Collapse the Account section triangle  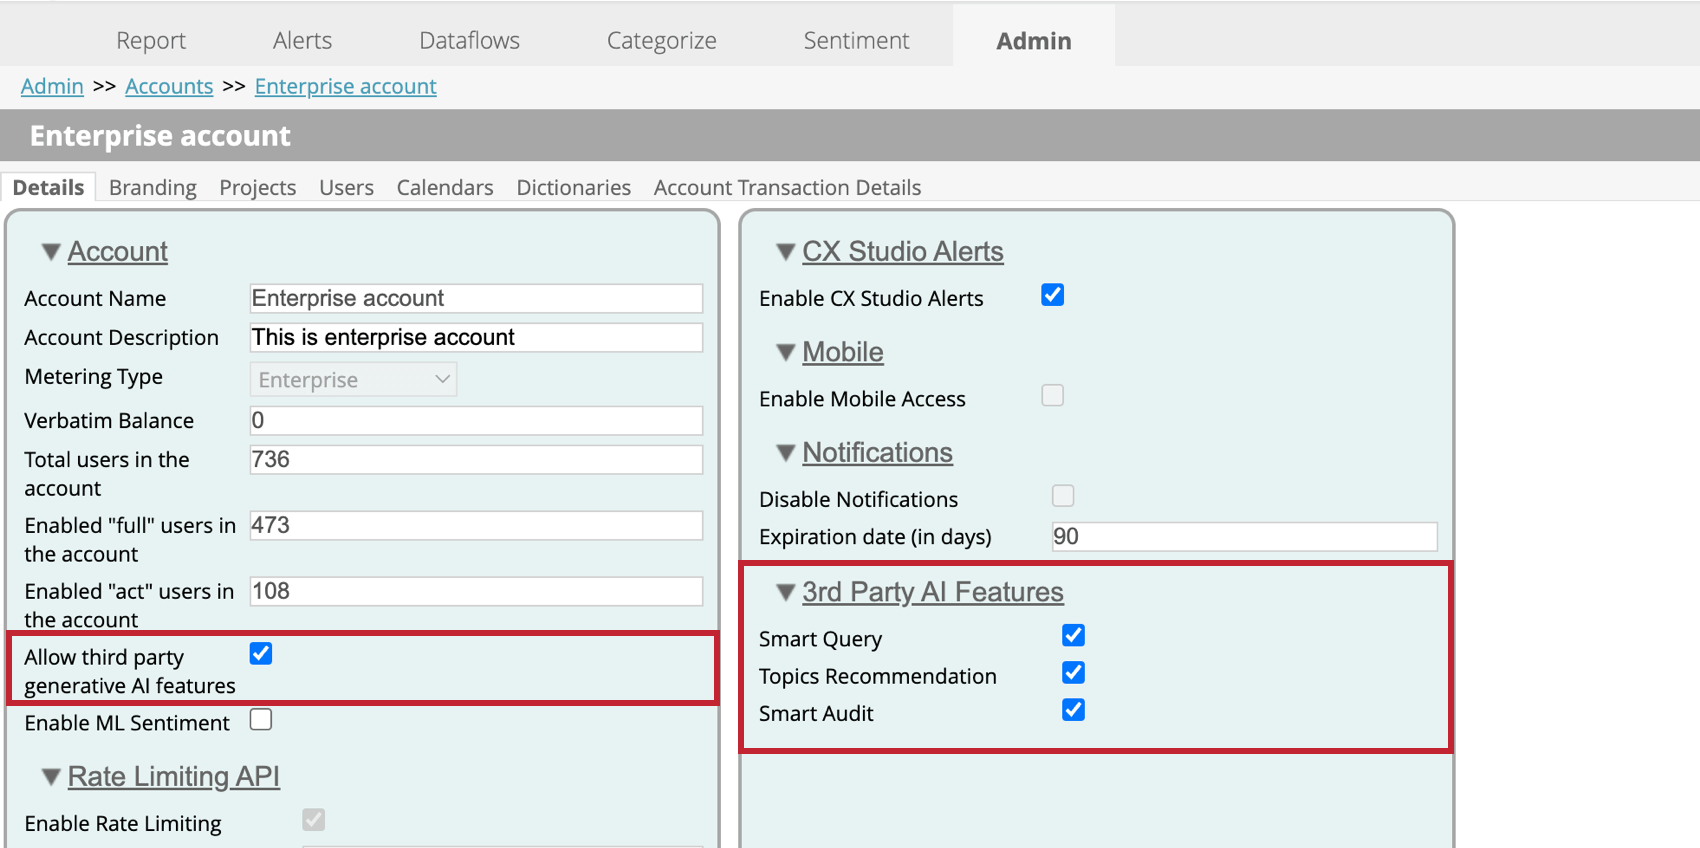pyautogui.click(x=51, y=252)
